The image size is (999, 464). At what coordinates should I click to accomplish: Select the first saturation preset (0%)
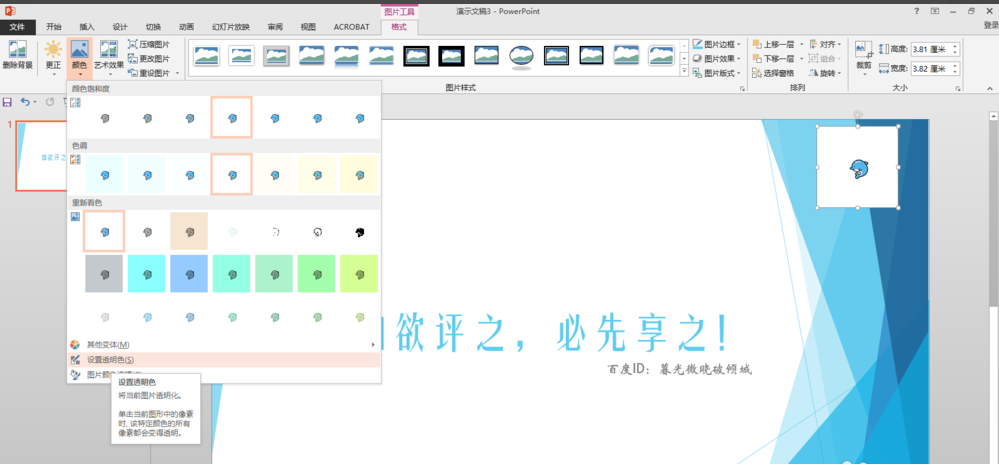[104, 118]
